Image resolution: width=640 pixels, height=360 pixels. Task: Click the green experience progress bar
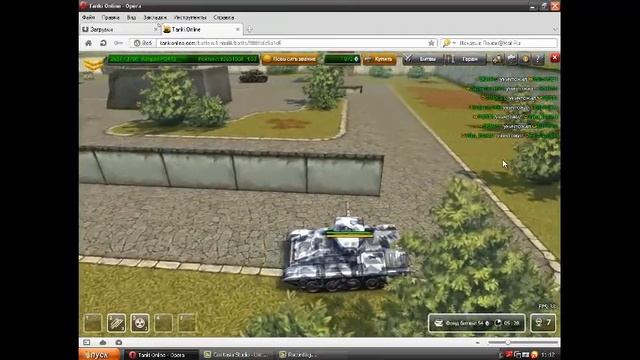pyautogui.click(x=183, y=59)
